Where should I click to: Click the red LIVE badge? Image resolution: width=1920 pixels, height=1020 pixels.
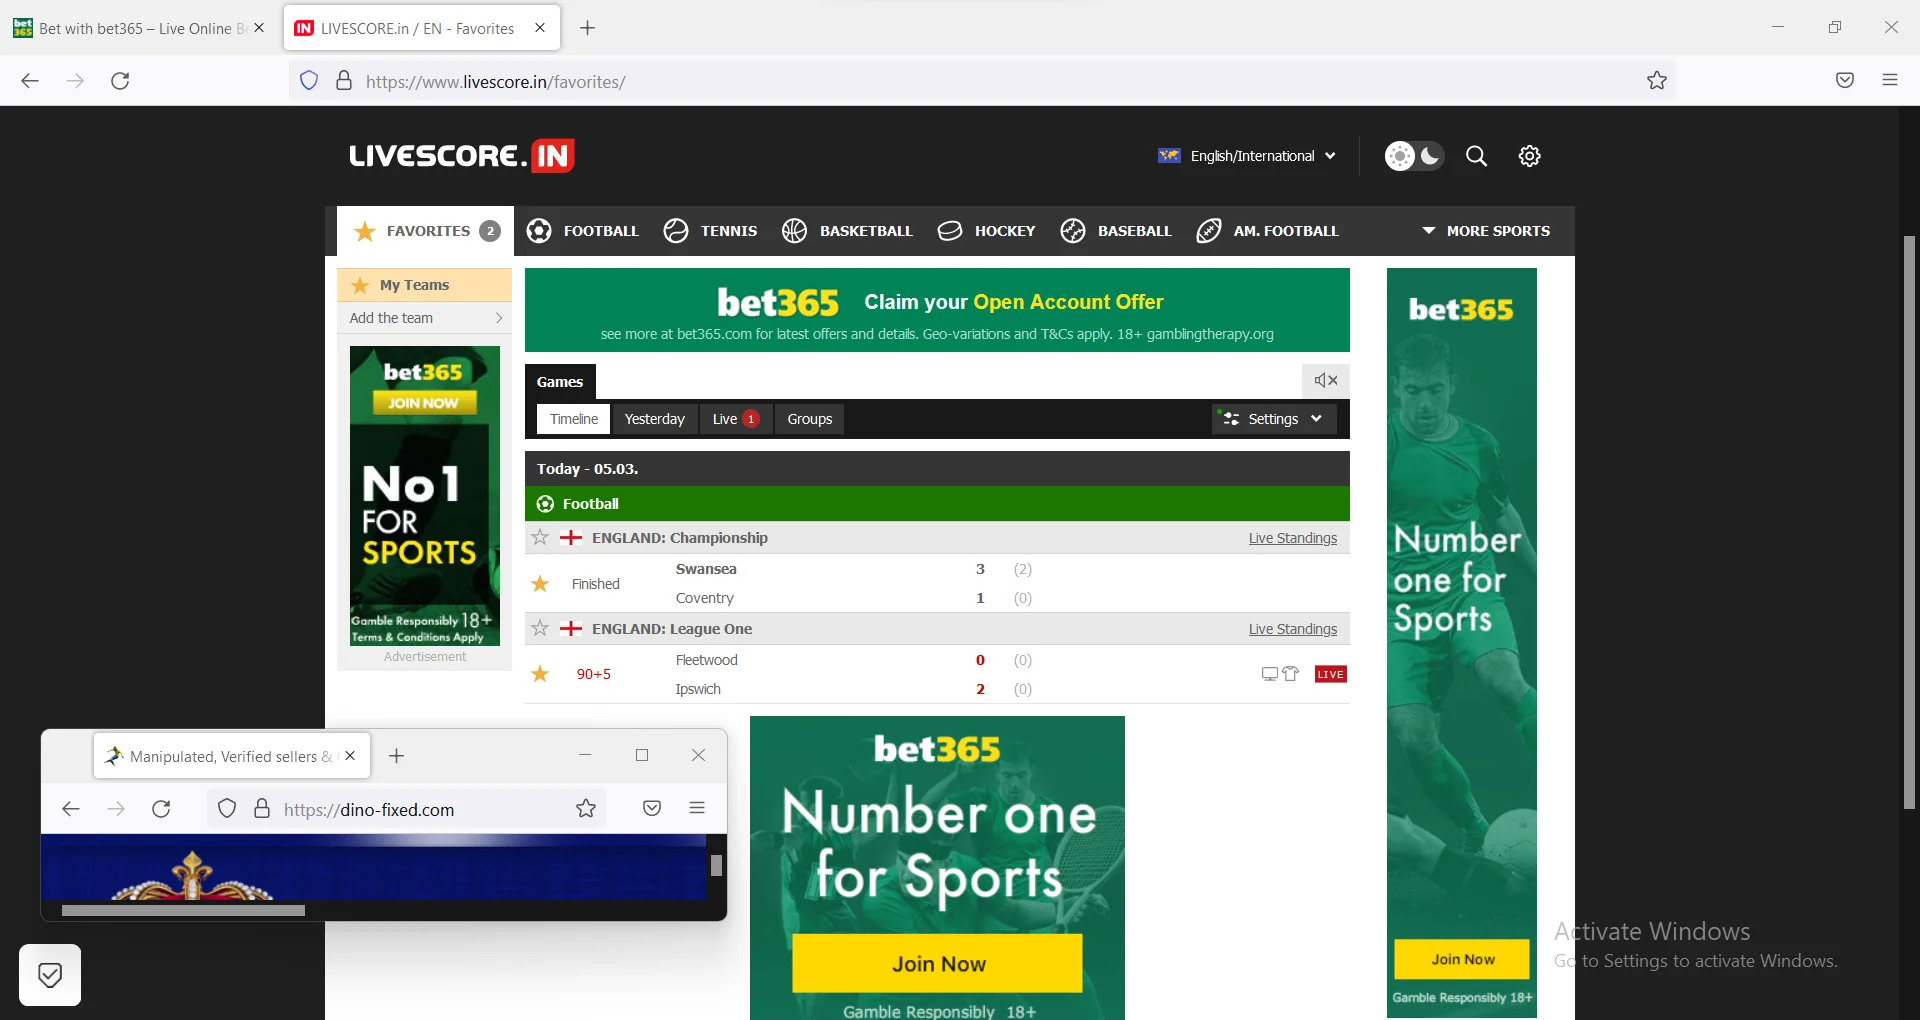[1331, 674]
